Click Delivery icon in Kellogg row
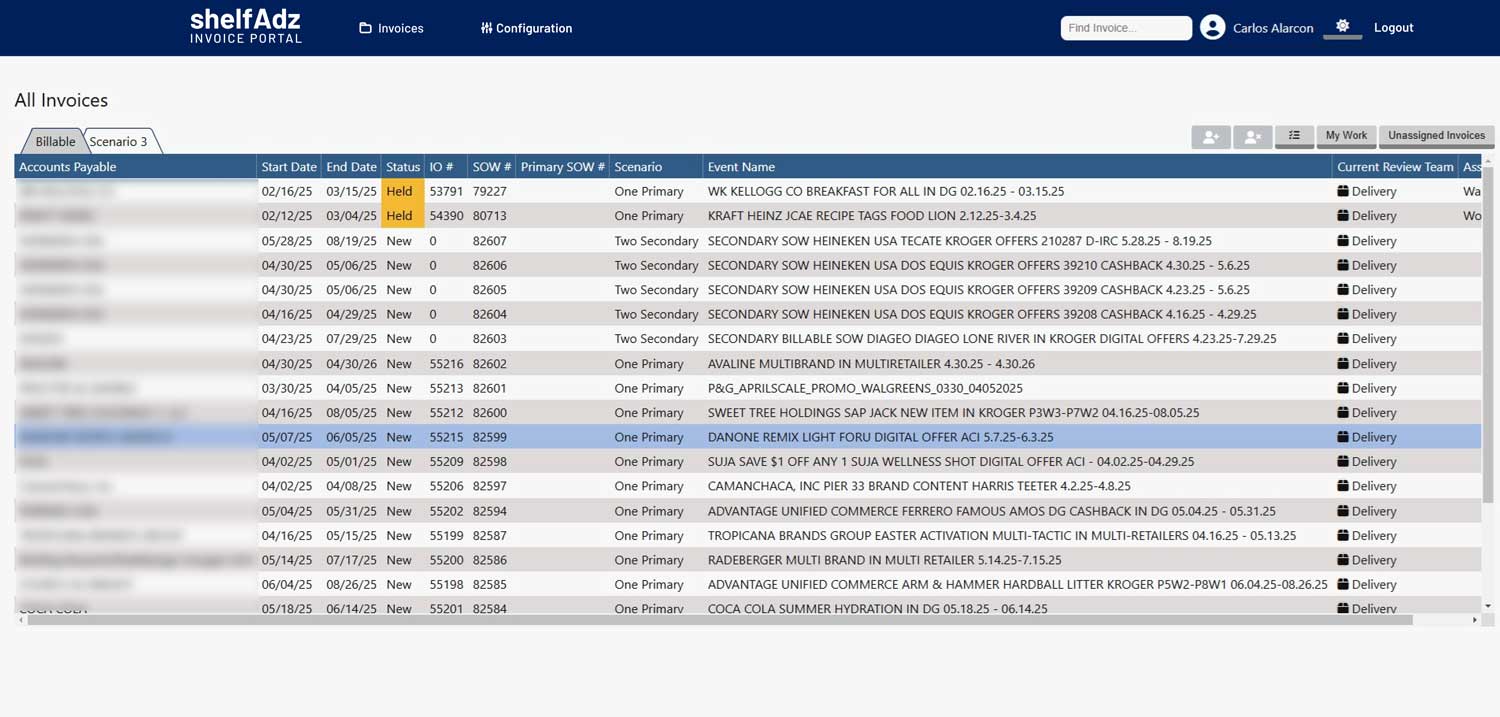This screenshot has width=1500, height=717. (1343, 191)
